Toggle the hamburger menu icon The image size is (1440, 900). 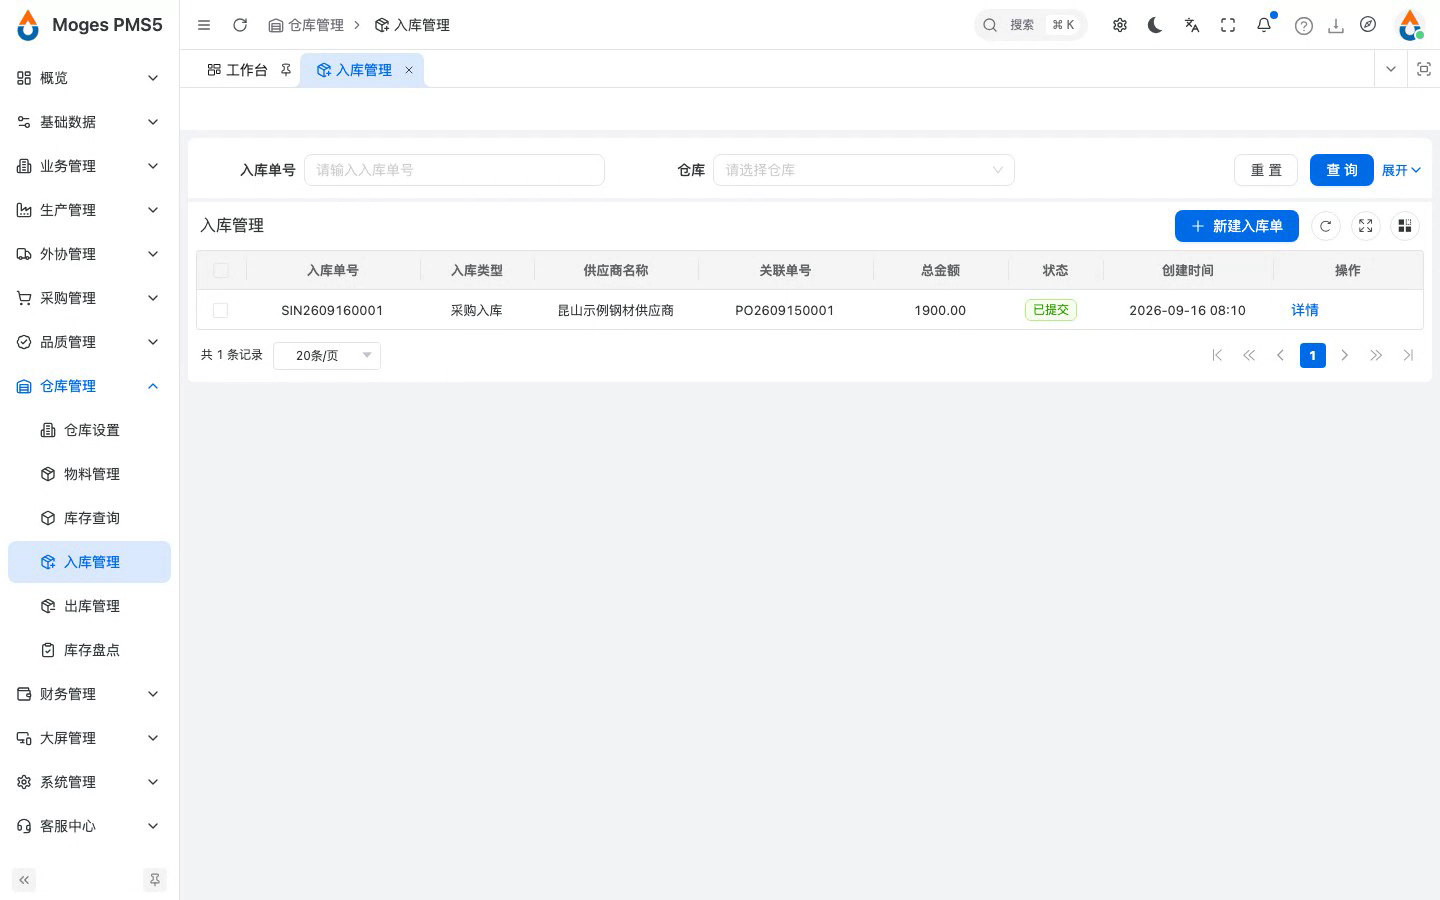204,25
